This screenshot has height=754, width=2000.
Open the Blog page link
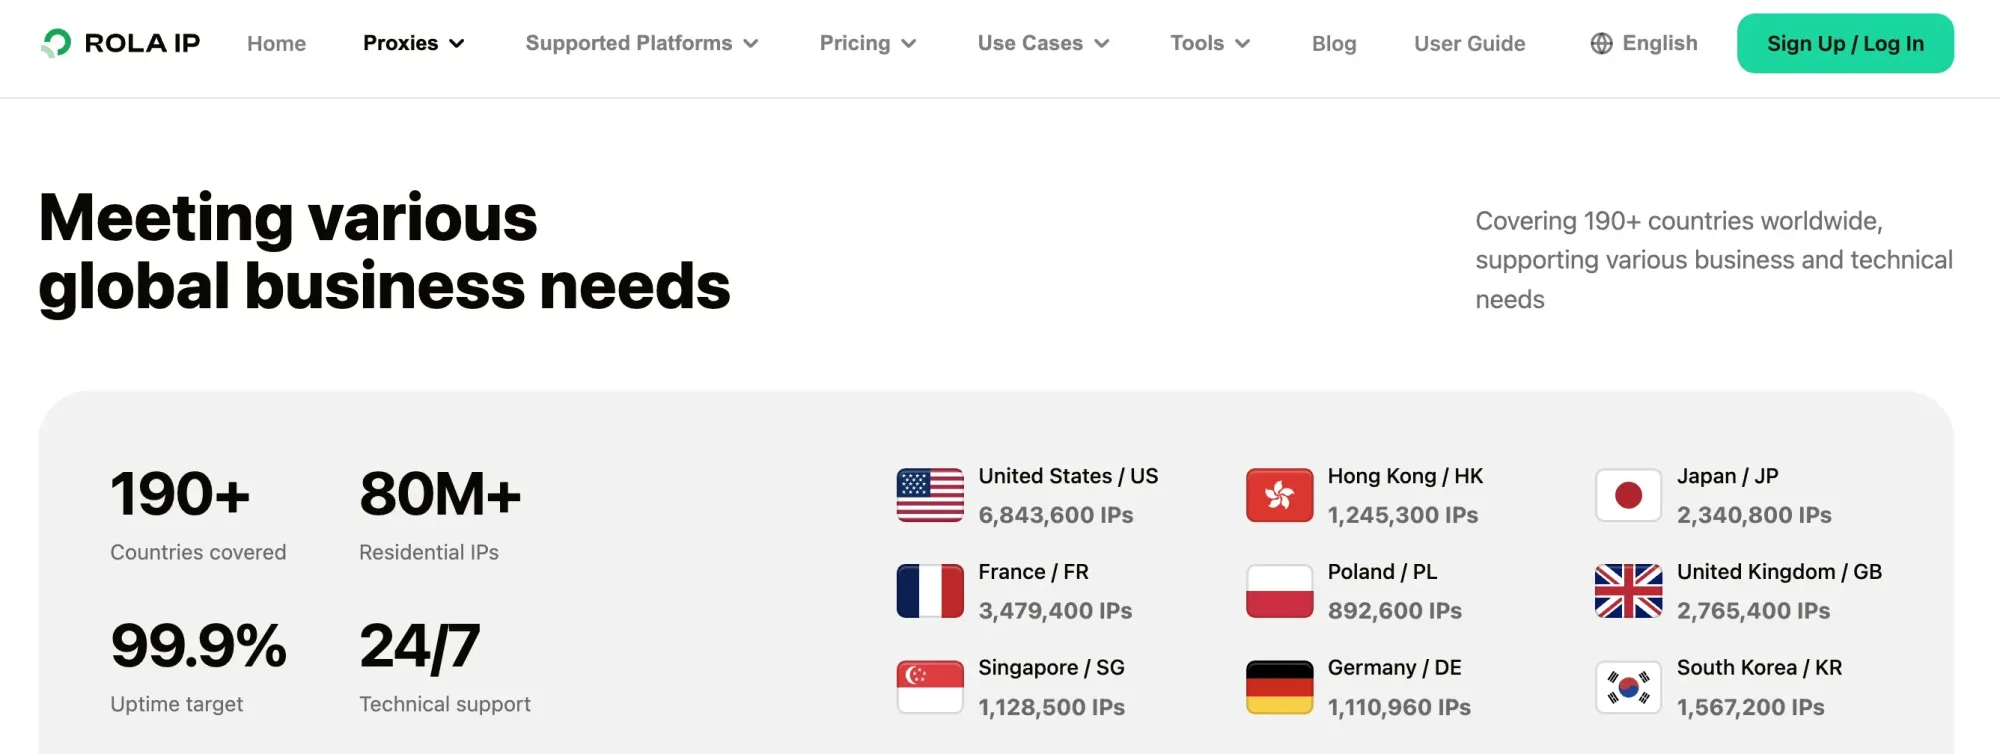click(1334, 43)
